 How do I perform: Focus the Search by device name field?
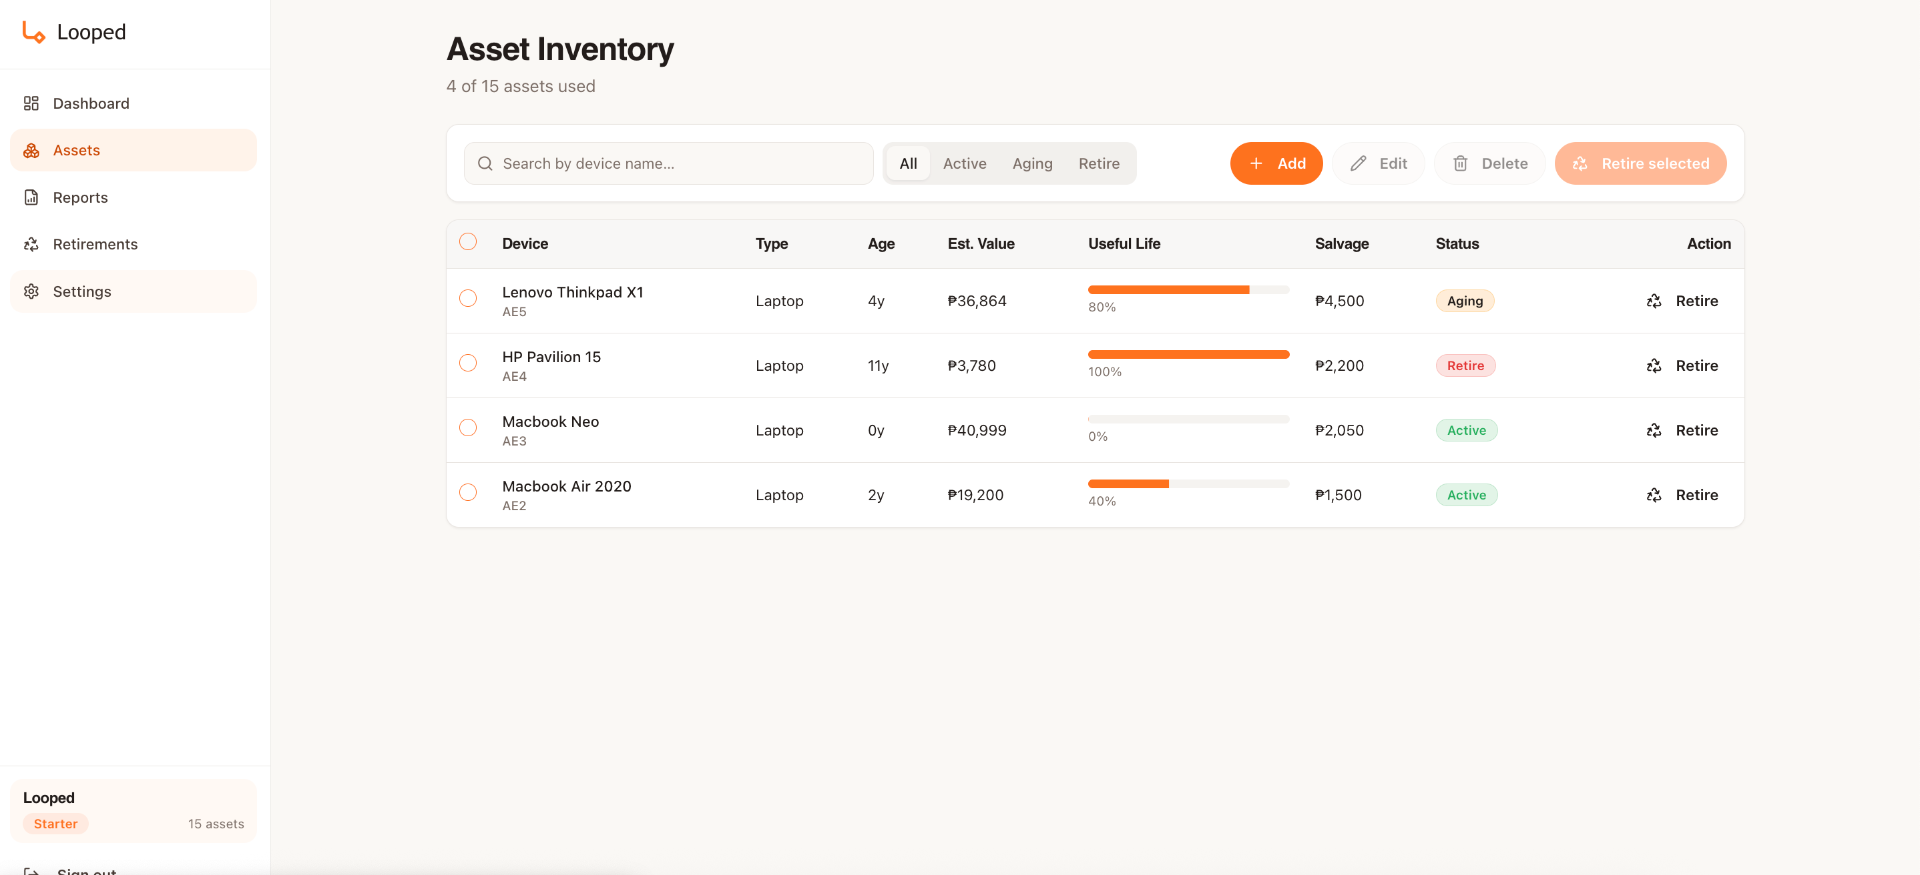669,163
